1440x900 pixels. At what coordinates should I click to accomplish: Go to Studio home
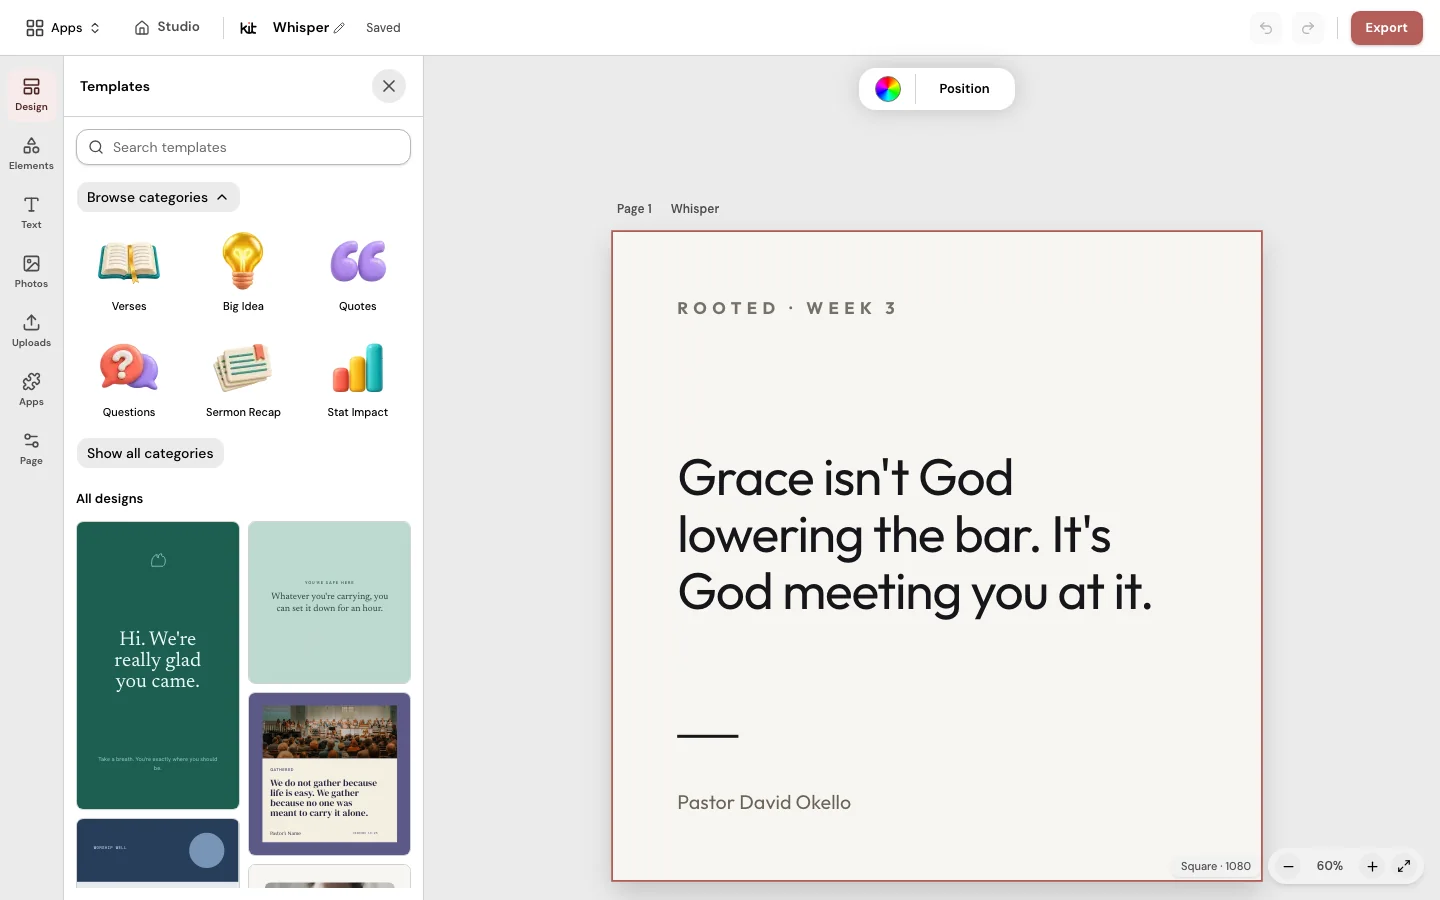pos(167,27)
